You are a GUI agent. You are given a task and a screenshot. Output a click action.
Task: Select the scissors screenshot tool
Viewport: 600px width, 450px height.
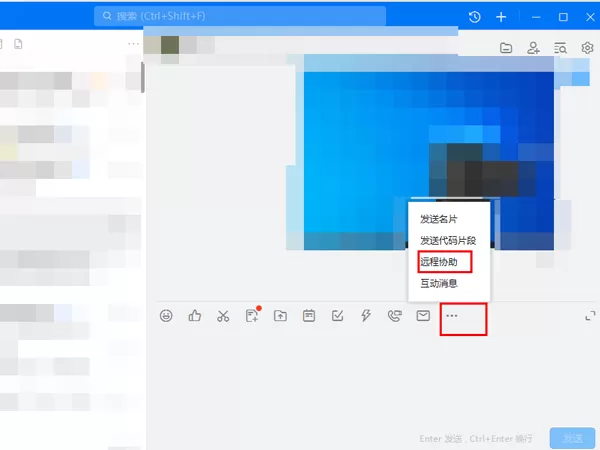point(223,316)
